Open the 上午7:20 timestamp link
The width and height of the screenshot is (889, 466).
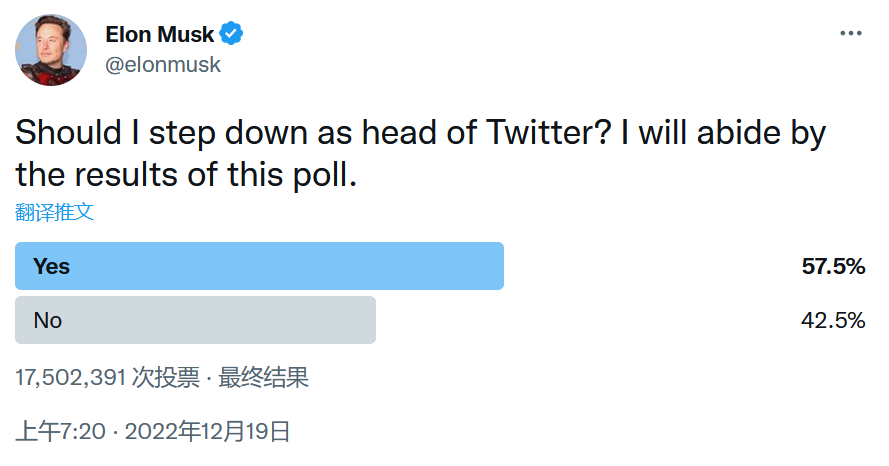[x=59, y=432]
